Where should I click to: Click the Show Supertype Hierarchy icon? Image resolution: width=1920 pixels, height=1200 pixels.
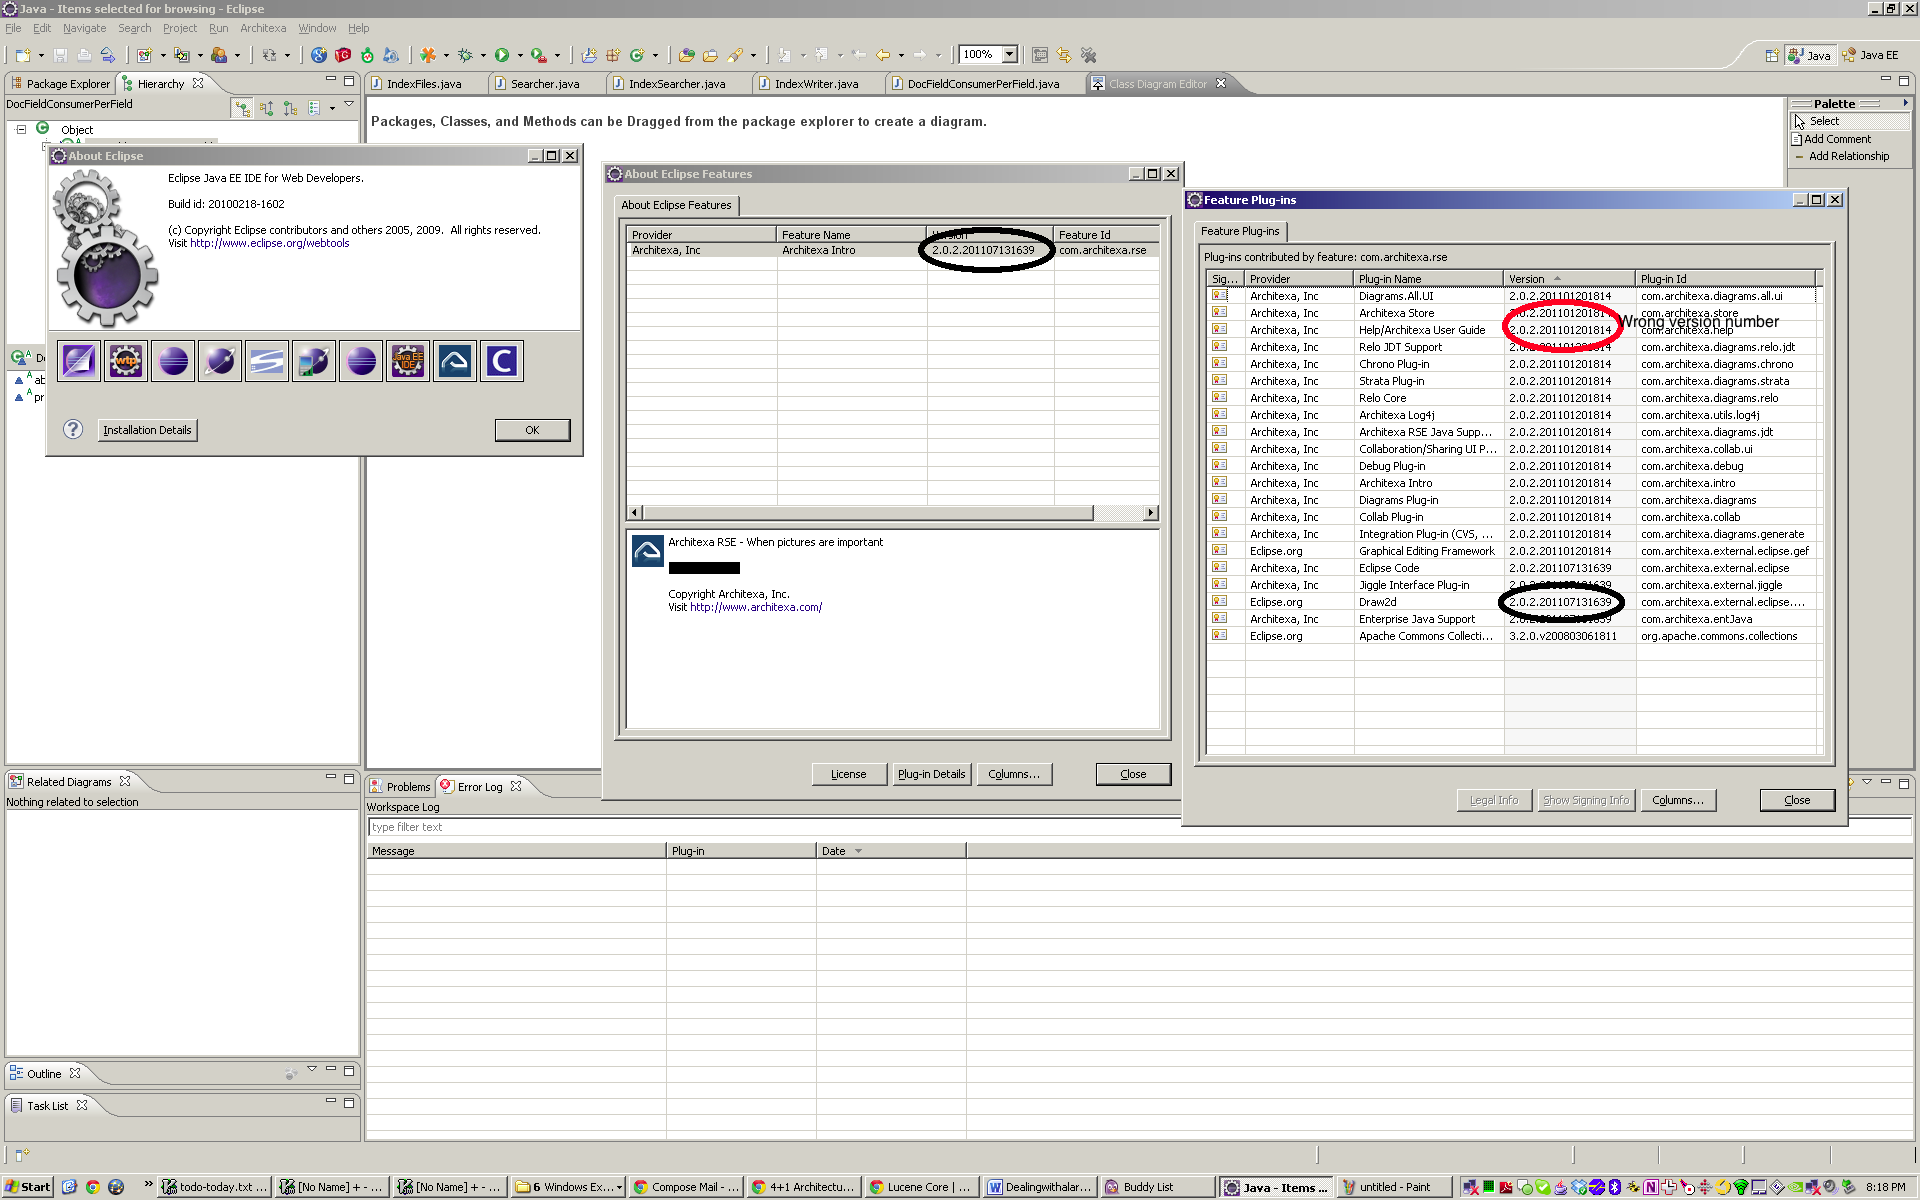click(267, 108)
